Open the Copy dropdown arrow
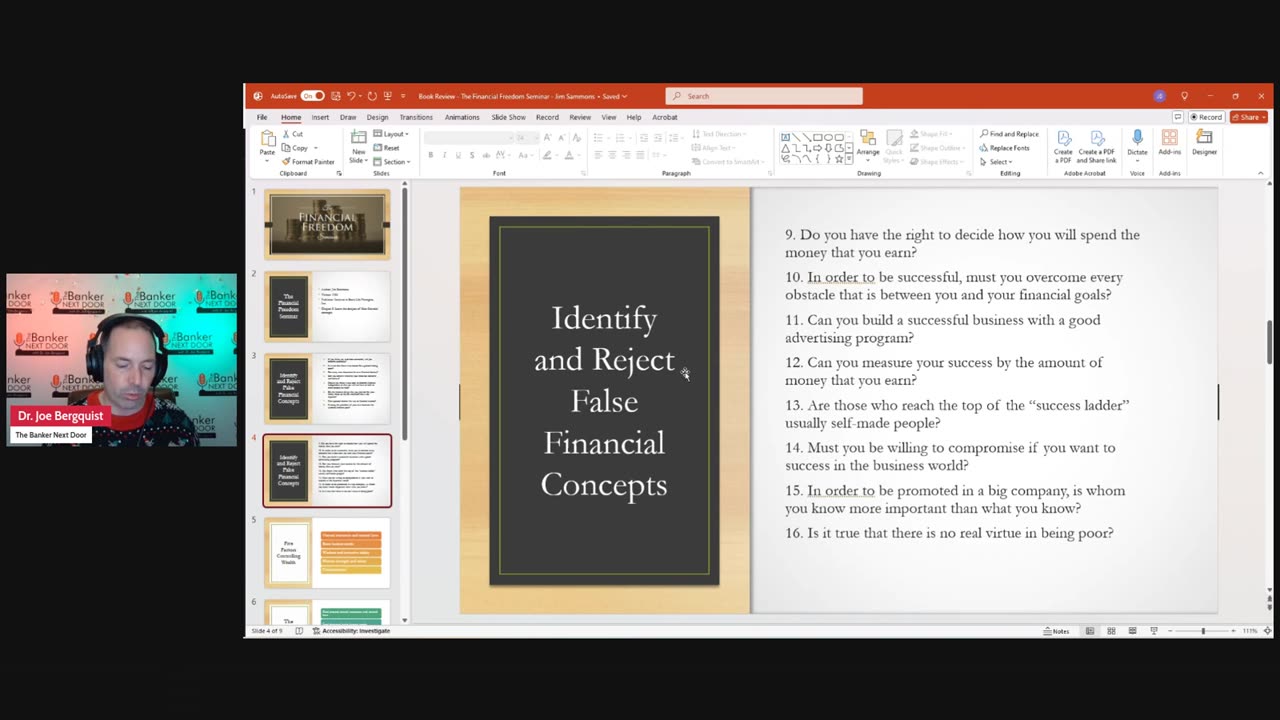 coord(315,148)
